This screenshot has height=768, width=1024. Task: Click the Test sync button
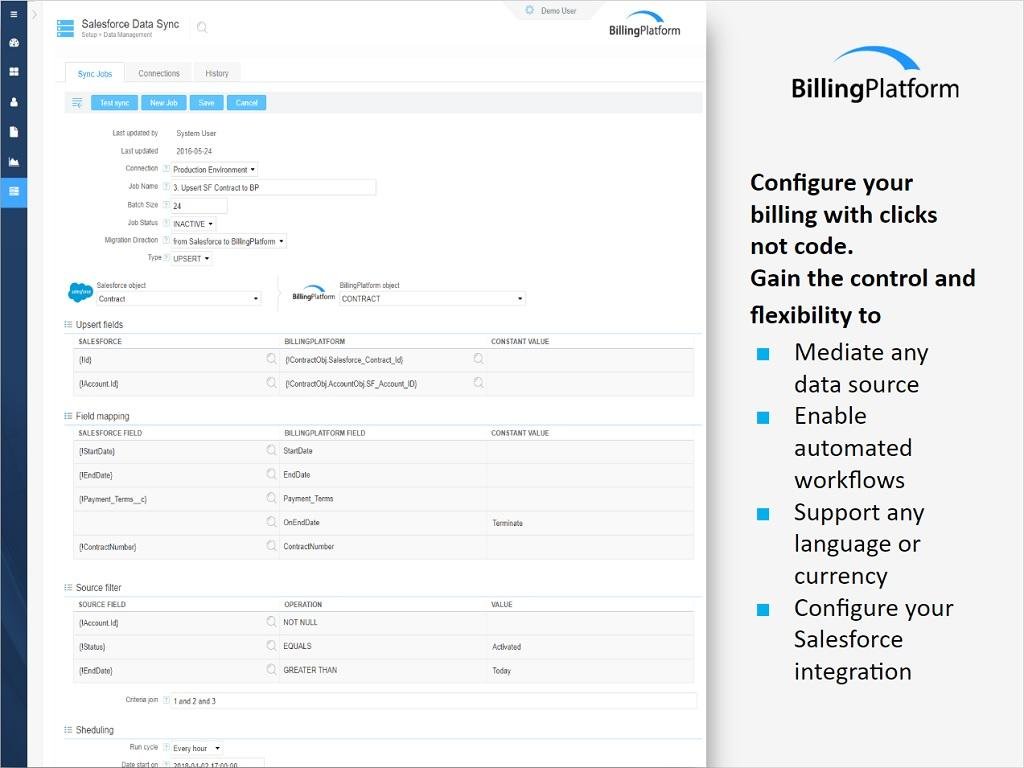click(114, 103)
